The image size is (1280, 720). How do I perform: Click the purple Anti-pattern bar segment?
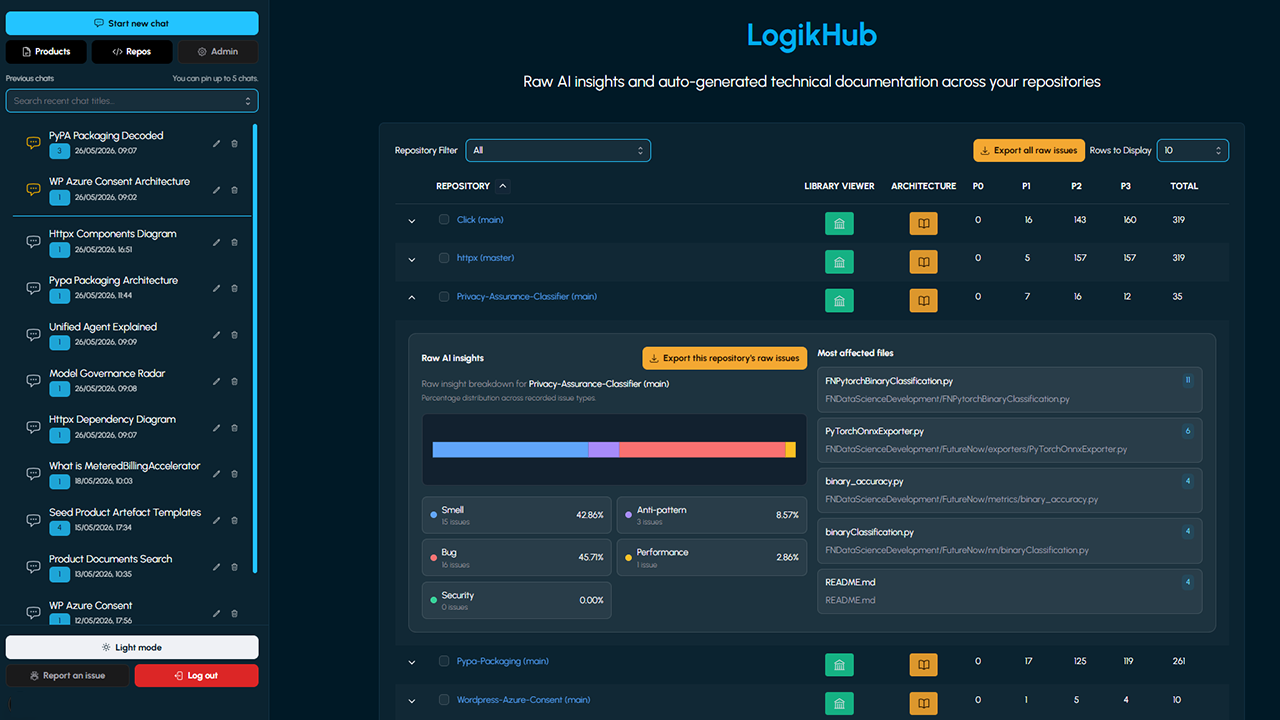pyautogui.click(x=603, y=450)
